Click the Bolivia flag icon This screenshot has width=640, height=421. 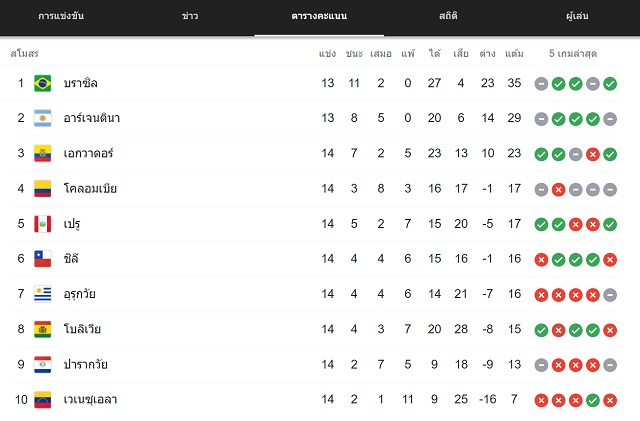point(42,329)
